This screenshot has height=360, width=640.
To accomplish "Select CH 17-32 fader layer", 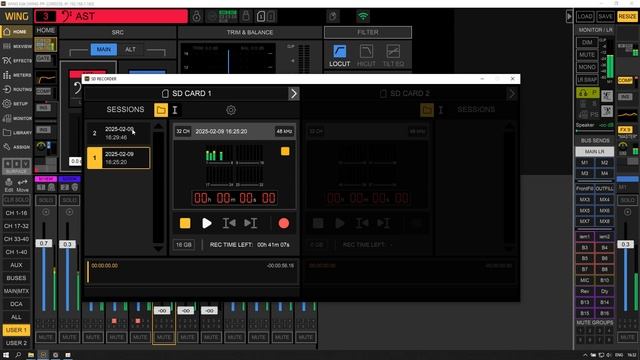I will click(x=16, y=226).
